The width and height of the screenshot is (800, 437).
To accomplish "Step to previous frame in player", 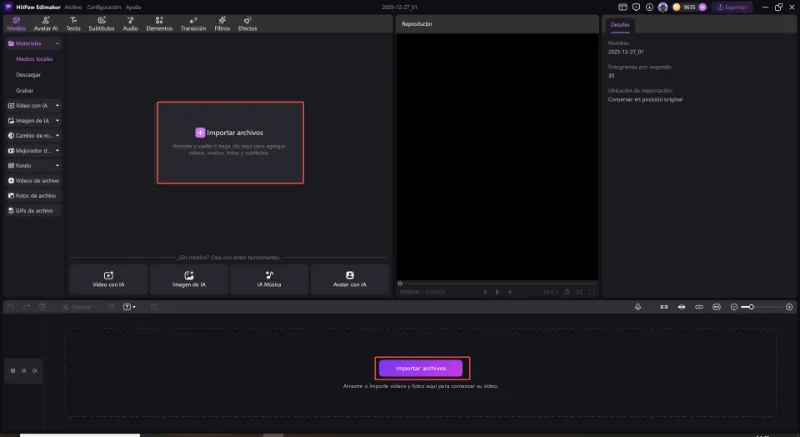I will [x=485, y=292].
